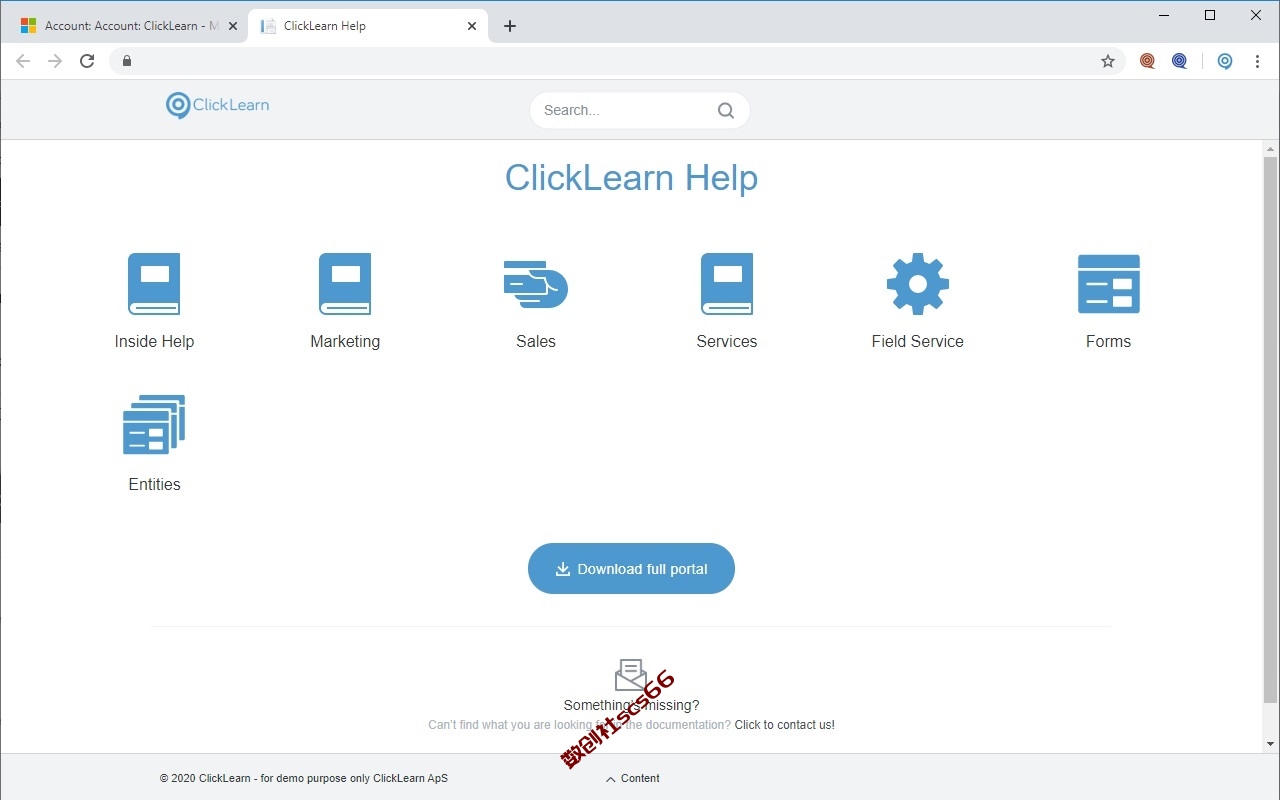Click the Entities label
This screenshot has height=800, width=1280.
154,484
